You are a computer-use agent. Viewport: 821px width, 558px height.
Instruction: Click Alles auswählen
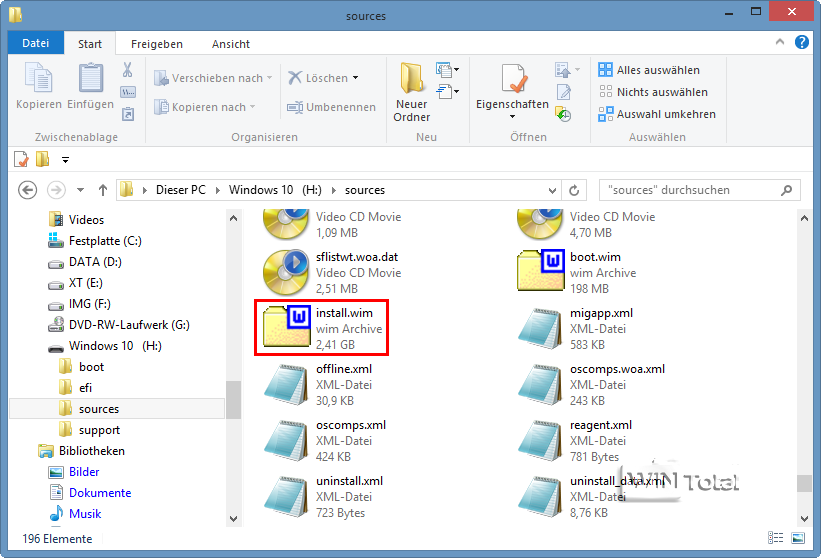[649, 70]
